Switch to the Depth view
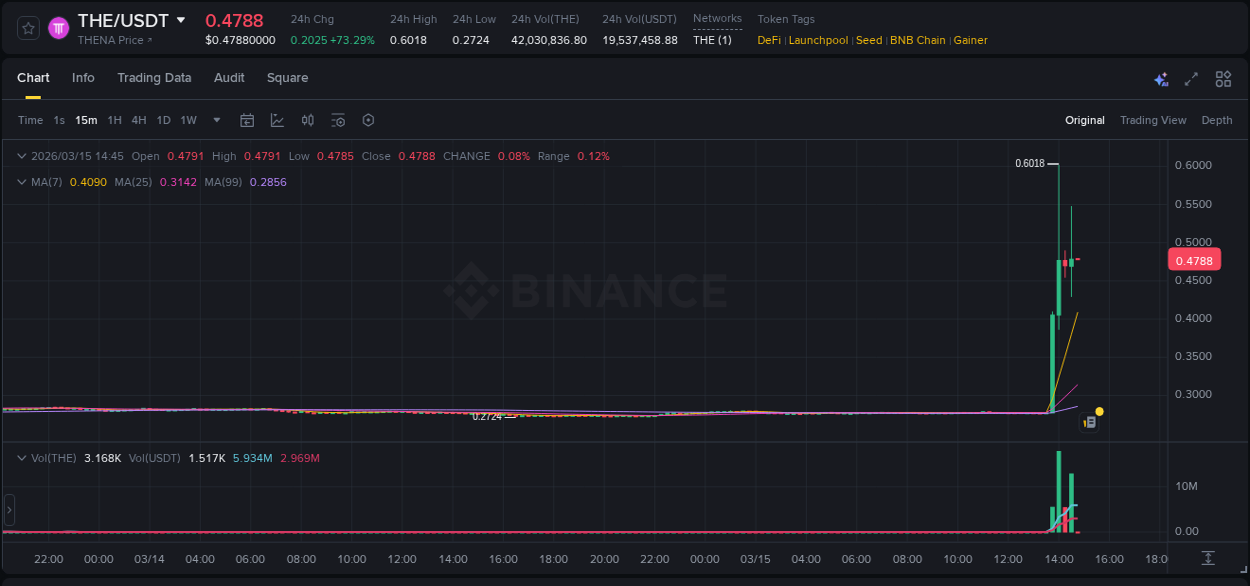Image resolution: width=1250 pixels, height=586 pixels. pyautogui.click(x=1216, y=120)
